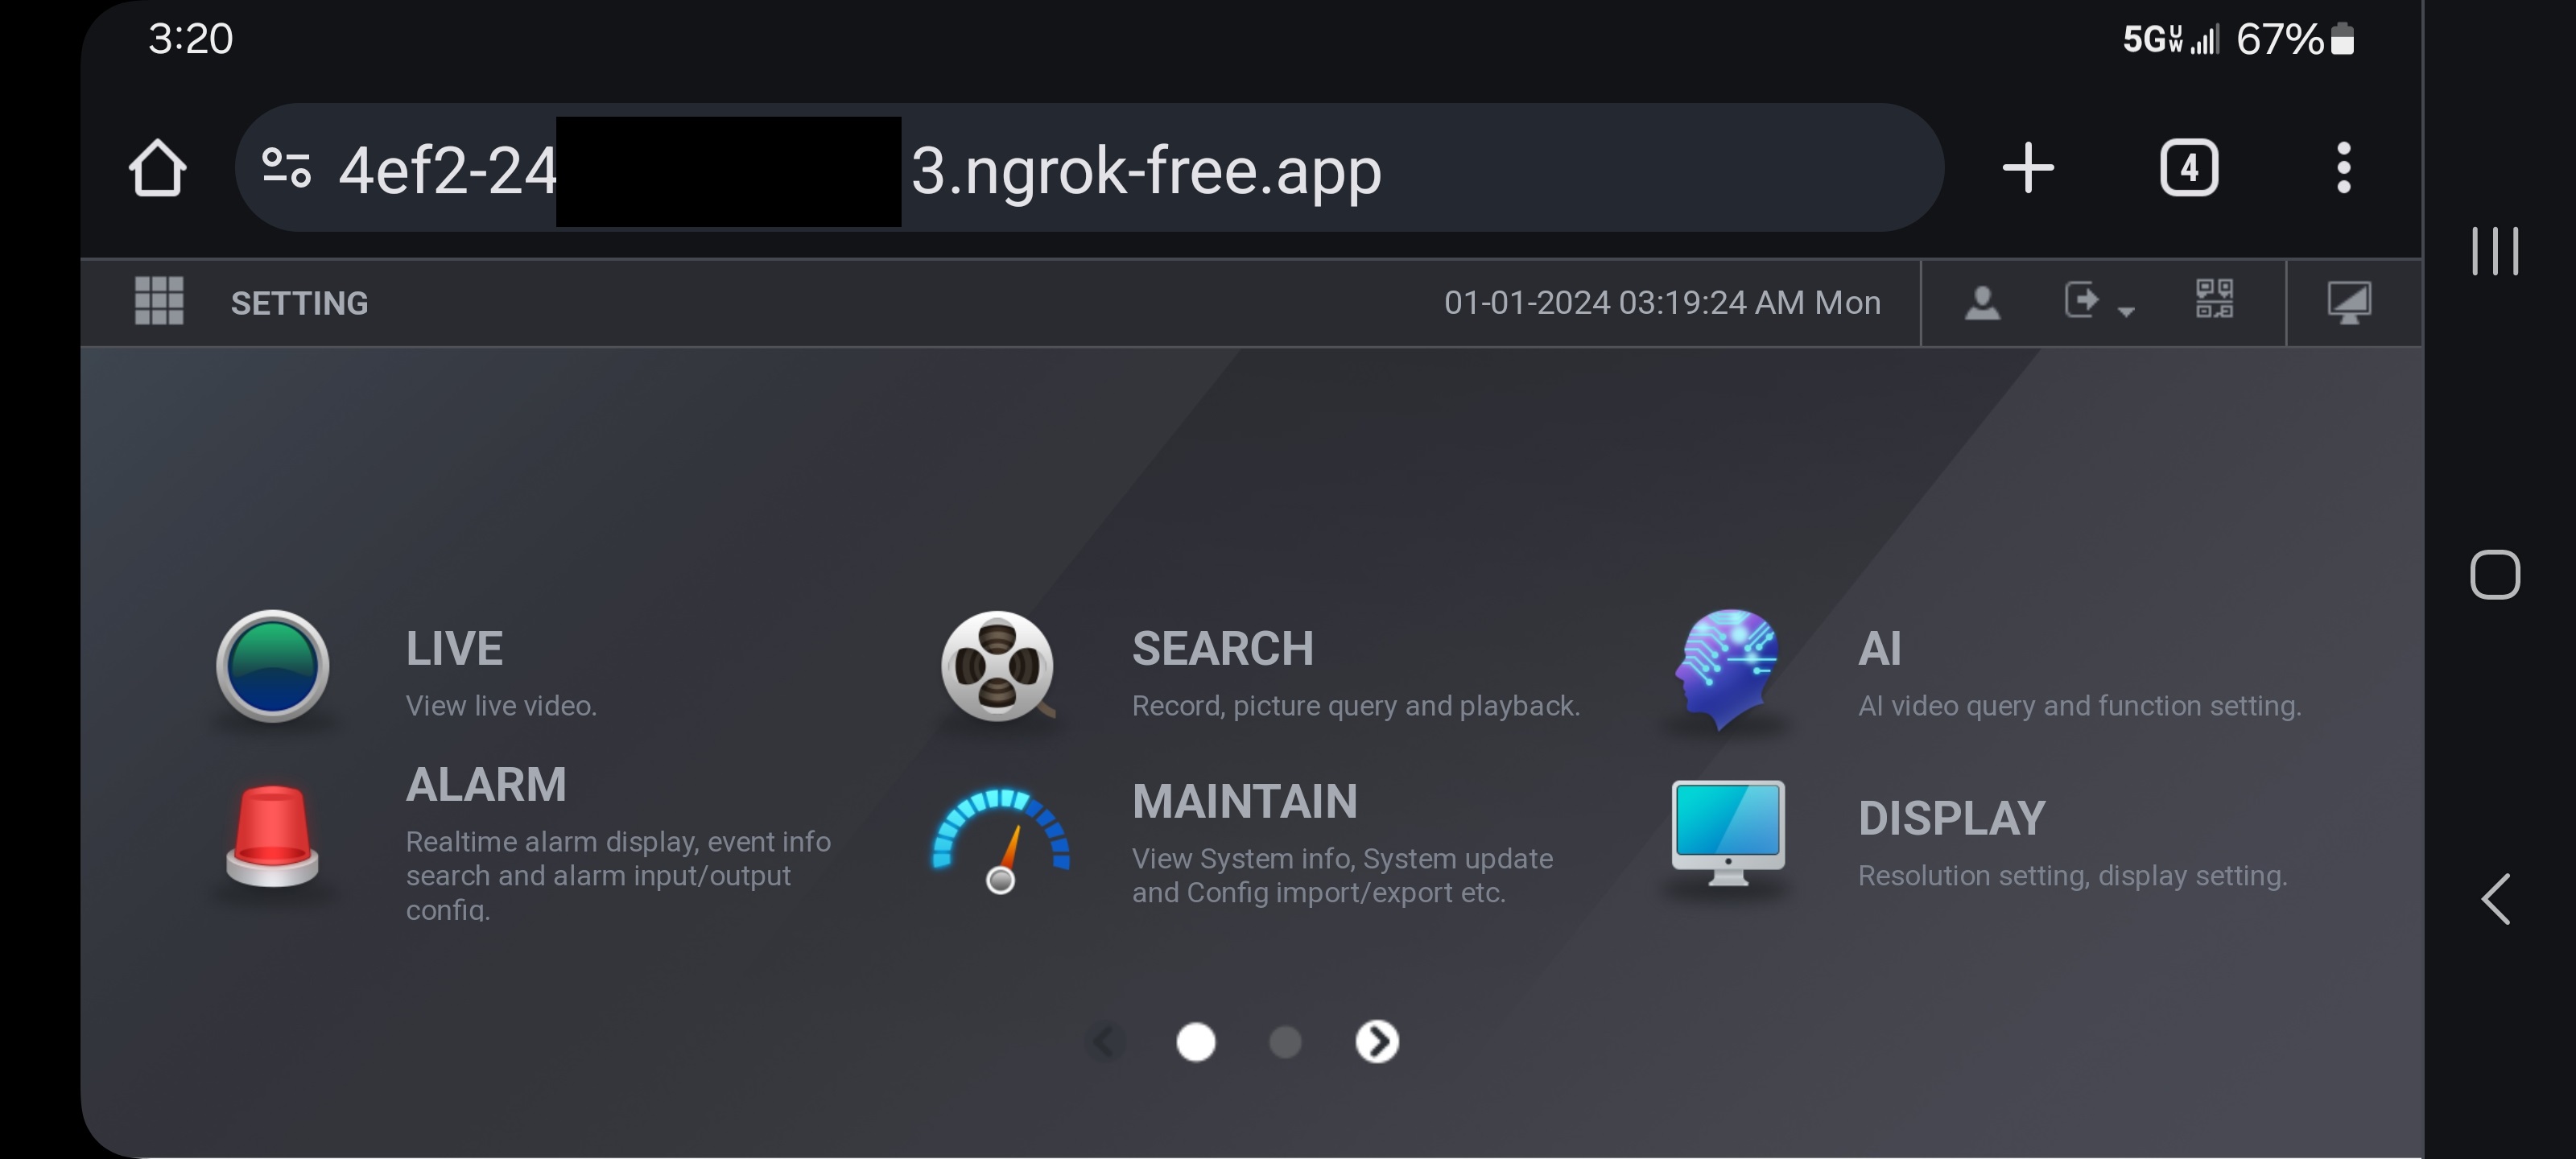Tap Android home button

[2494, 575]
